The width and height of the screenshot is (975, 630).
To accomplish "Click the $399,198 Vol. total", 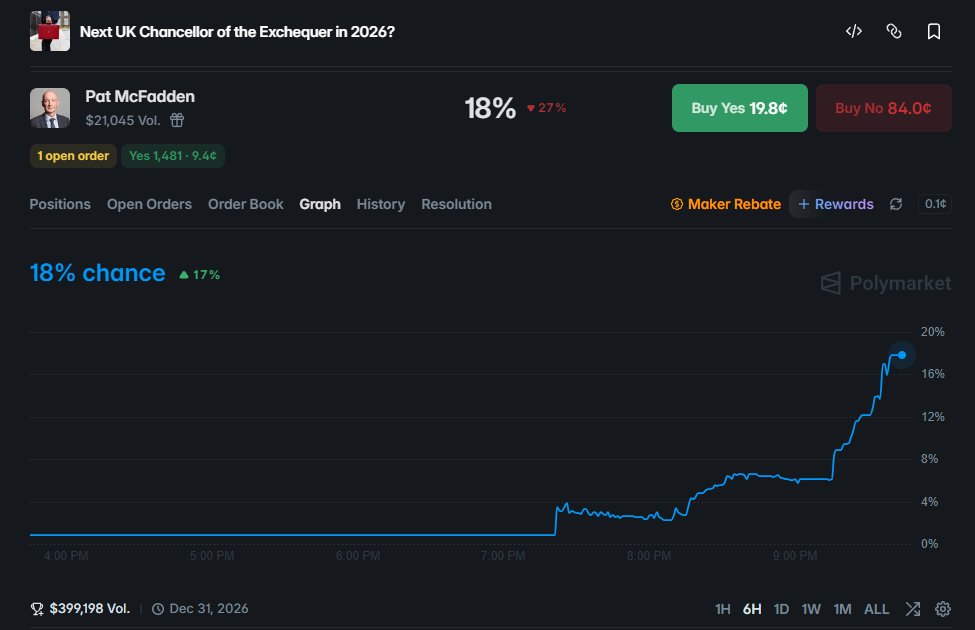I will [x=90, y=609].
